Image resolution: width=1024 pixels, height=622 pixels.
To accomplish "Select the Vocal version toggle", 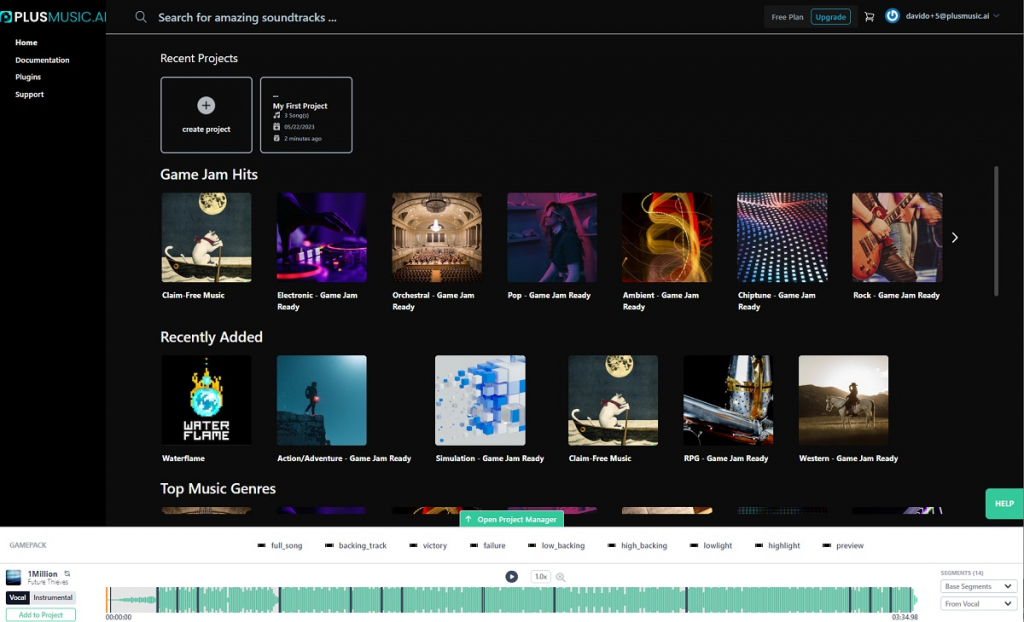I will tap(18, 598).
